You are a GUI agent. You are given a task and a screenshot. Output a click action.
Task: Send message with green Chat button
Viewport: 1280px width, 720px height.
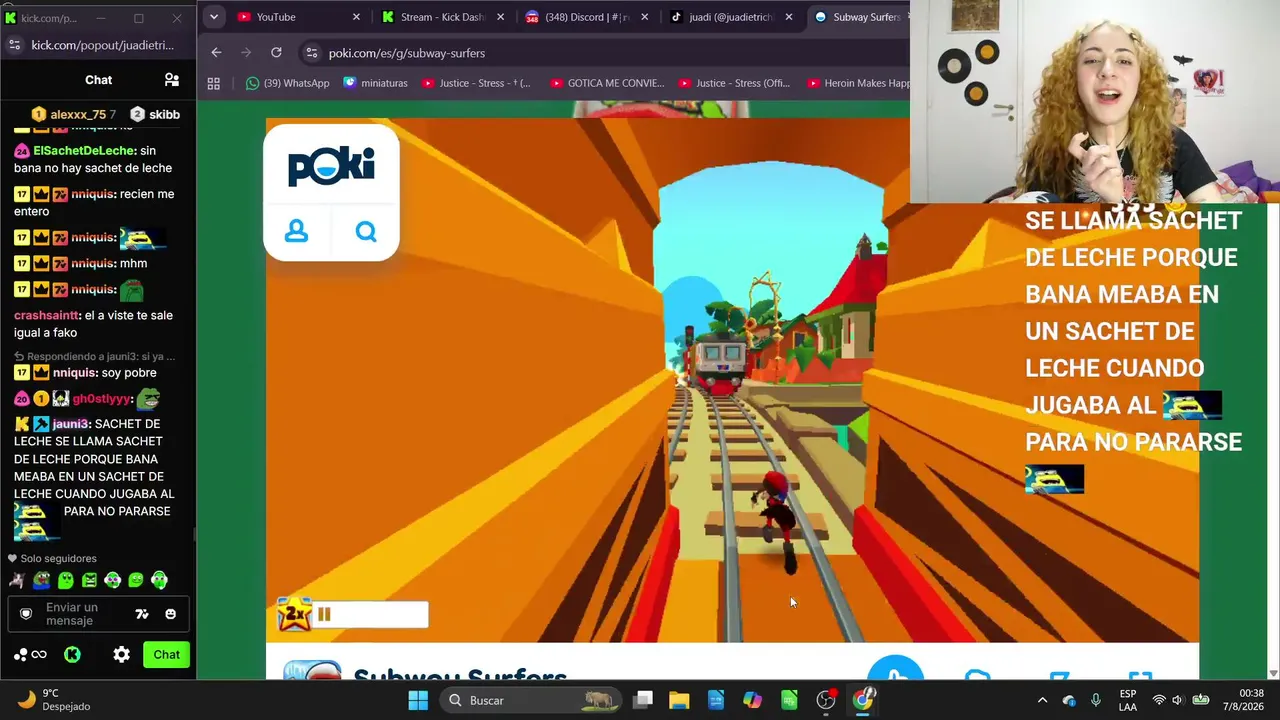167,655
